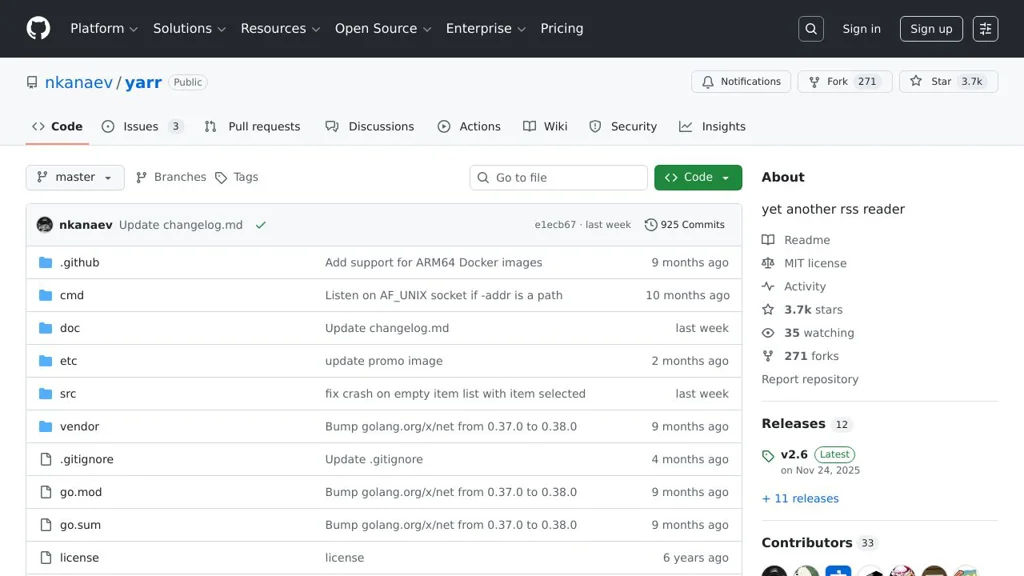The height and width of the screenshot is (576, 1024).
Task: Click the GitHub logo icon
Action: [x=38, y=28]
